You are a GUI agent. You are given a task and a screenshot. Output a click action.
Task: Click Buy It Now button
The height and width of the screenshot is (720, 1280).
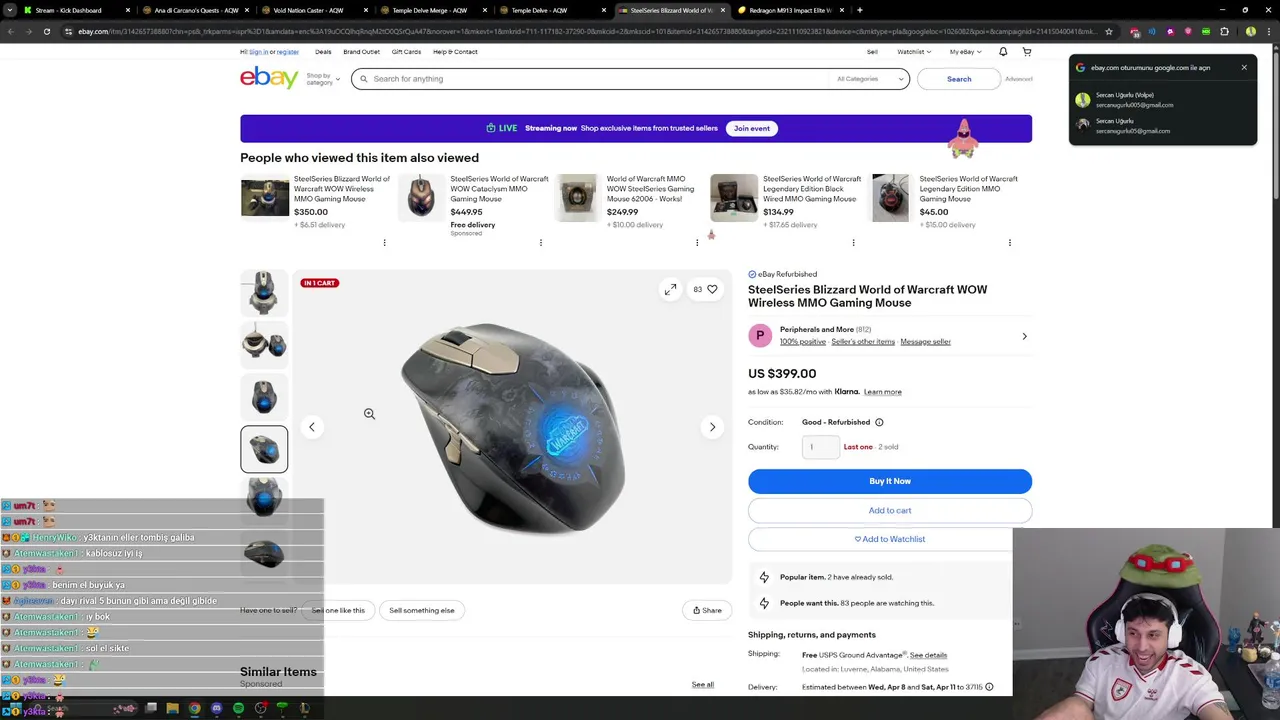889,481
